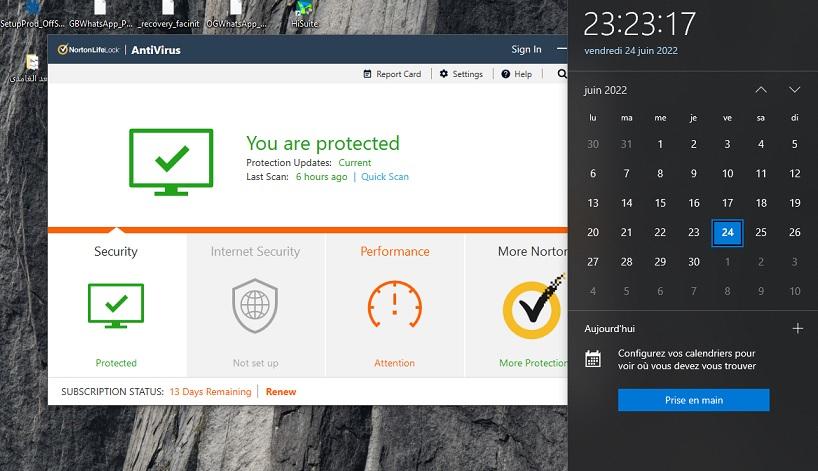Select June 19 in the calendar
The width and height of the screenshot is (818, 471).
[795, 203]
